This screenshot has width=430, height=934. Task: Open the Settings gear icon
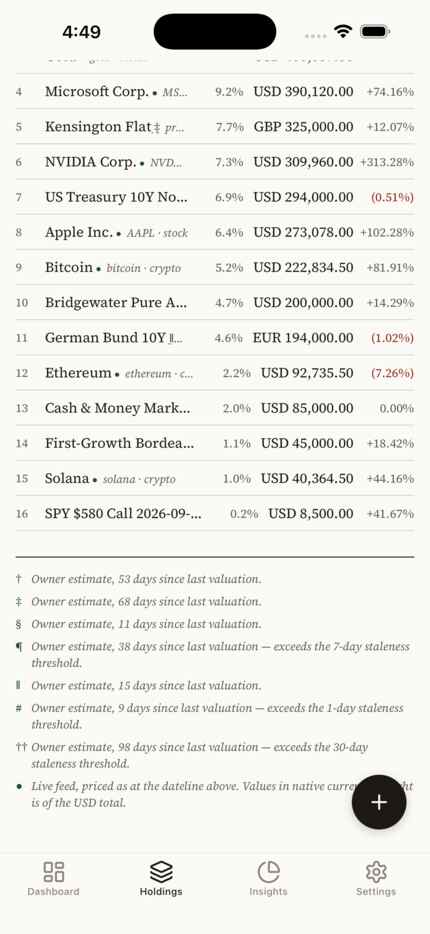[x=376, y=871]
